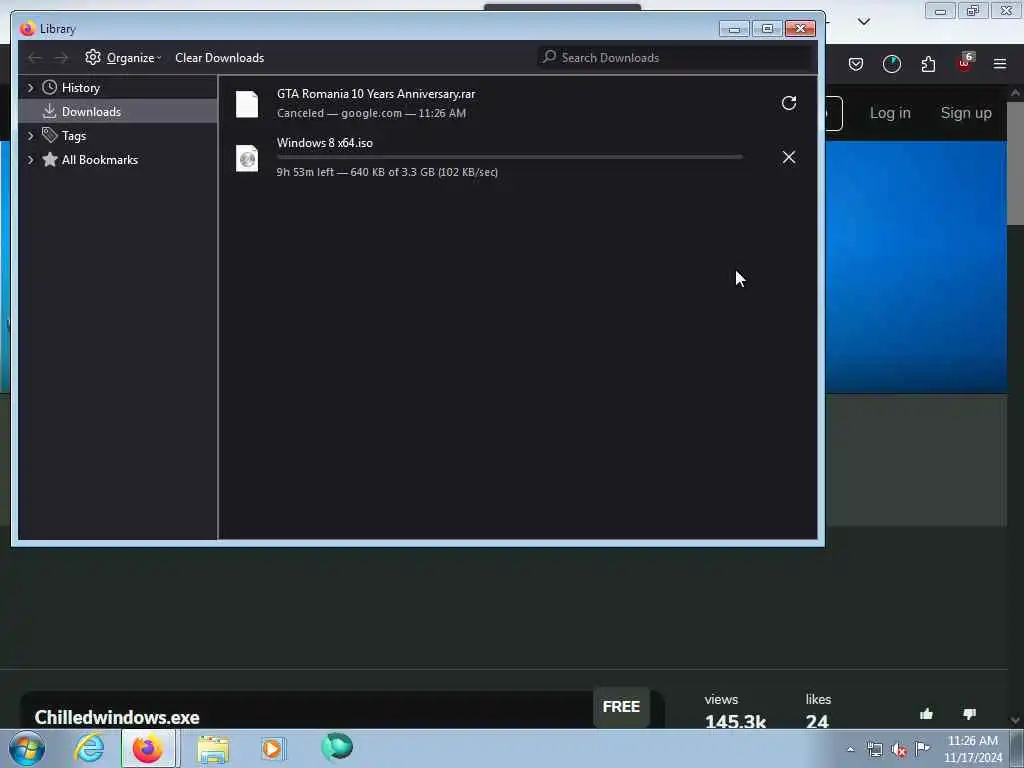Click the Log in link
The height and width of the screenshot is (768, 1024).
tap(889, 113)
